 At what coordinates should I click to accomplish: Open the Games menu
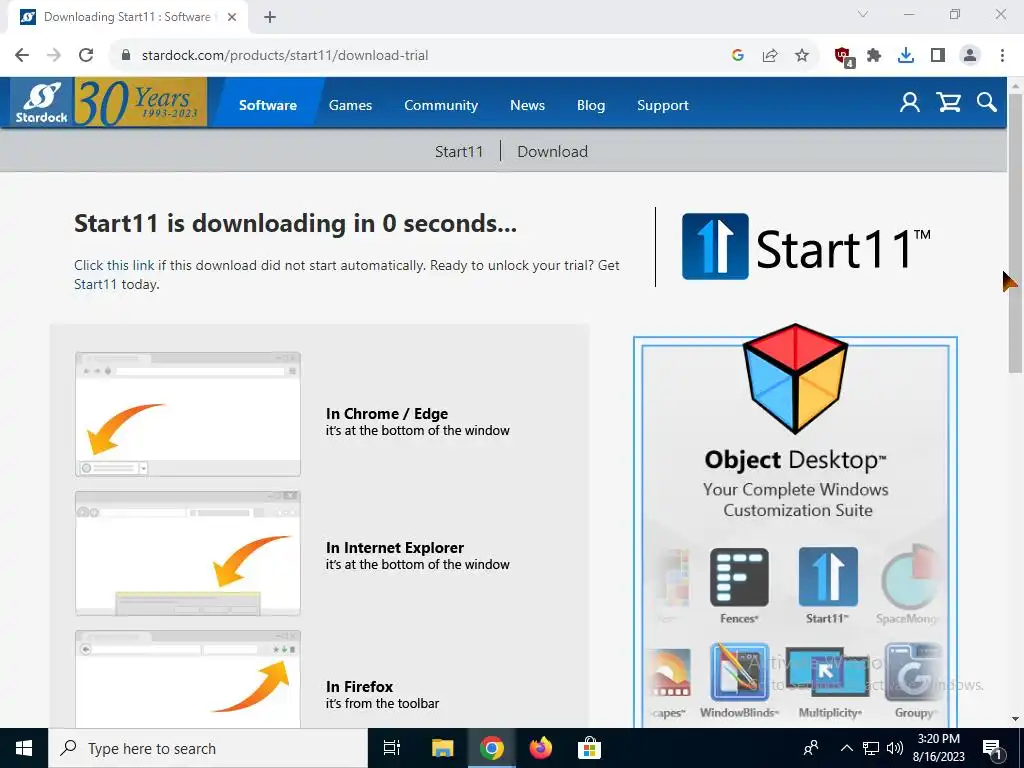[x=350, y=105]
